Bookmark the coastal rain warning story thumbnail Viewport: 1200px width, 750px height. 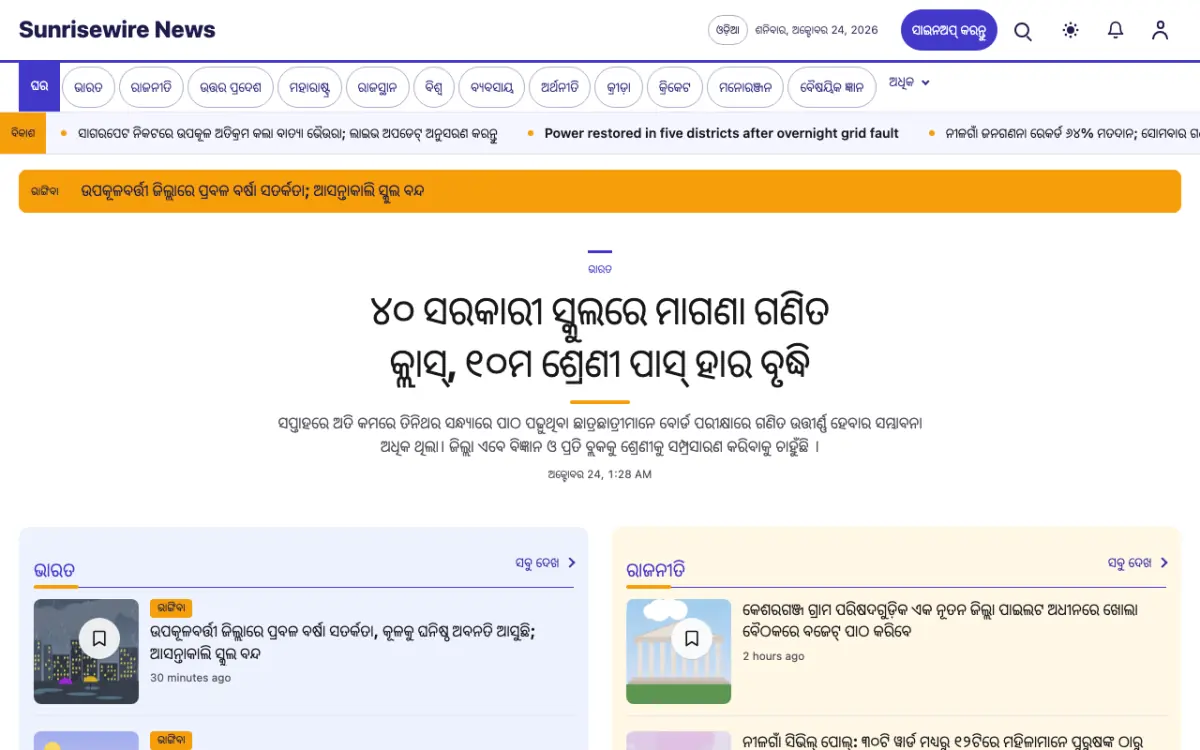pyautogui.click(x=99, y=637)
